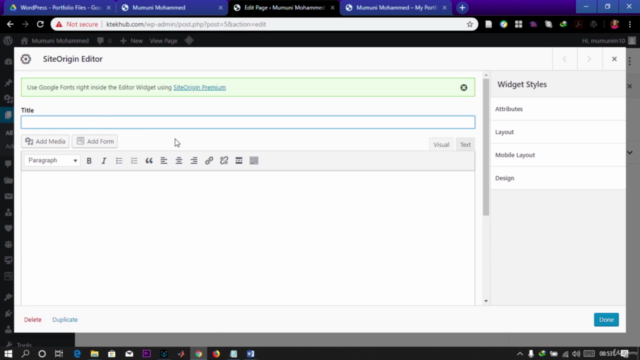Open File Explorer from the taskbar

[94, 354]
